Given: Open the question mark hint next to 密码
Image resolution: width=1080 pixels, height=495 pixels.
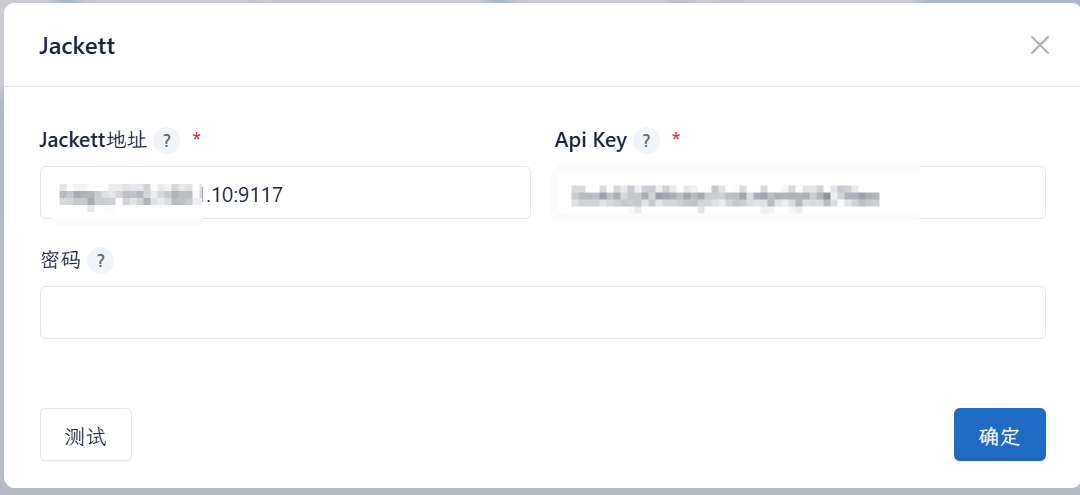Looking at the screenshot, I should tap(100, 261).
